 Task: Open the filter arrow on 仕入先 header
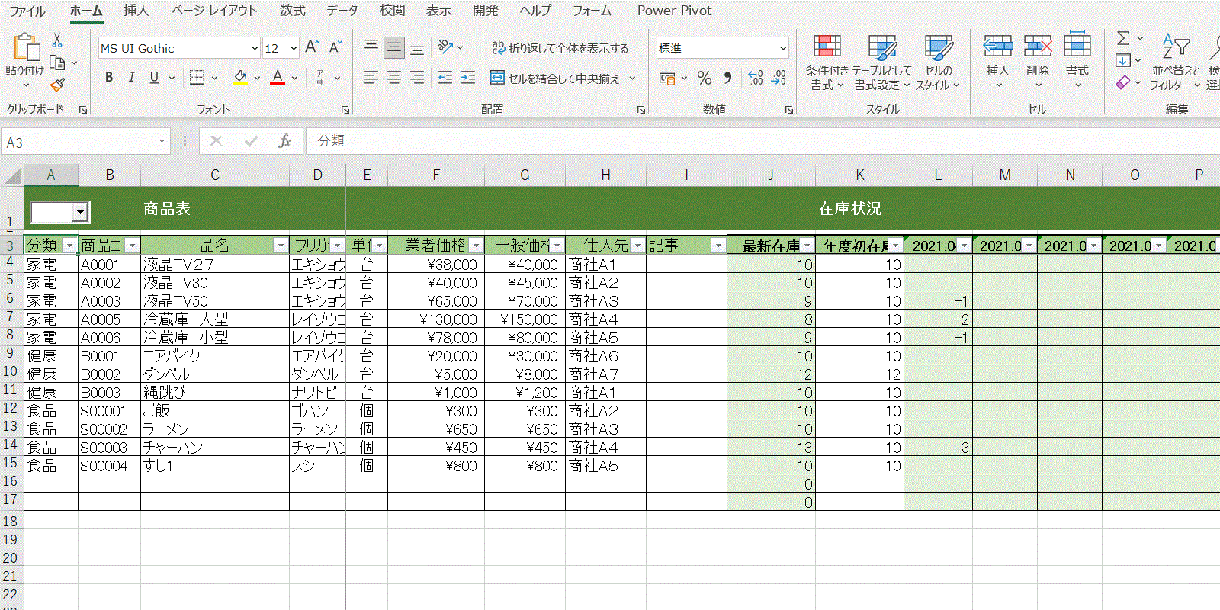(637, 245)
